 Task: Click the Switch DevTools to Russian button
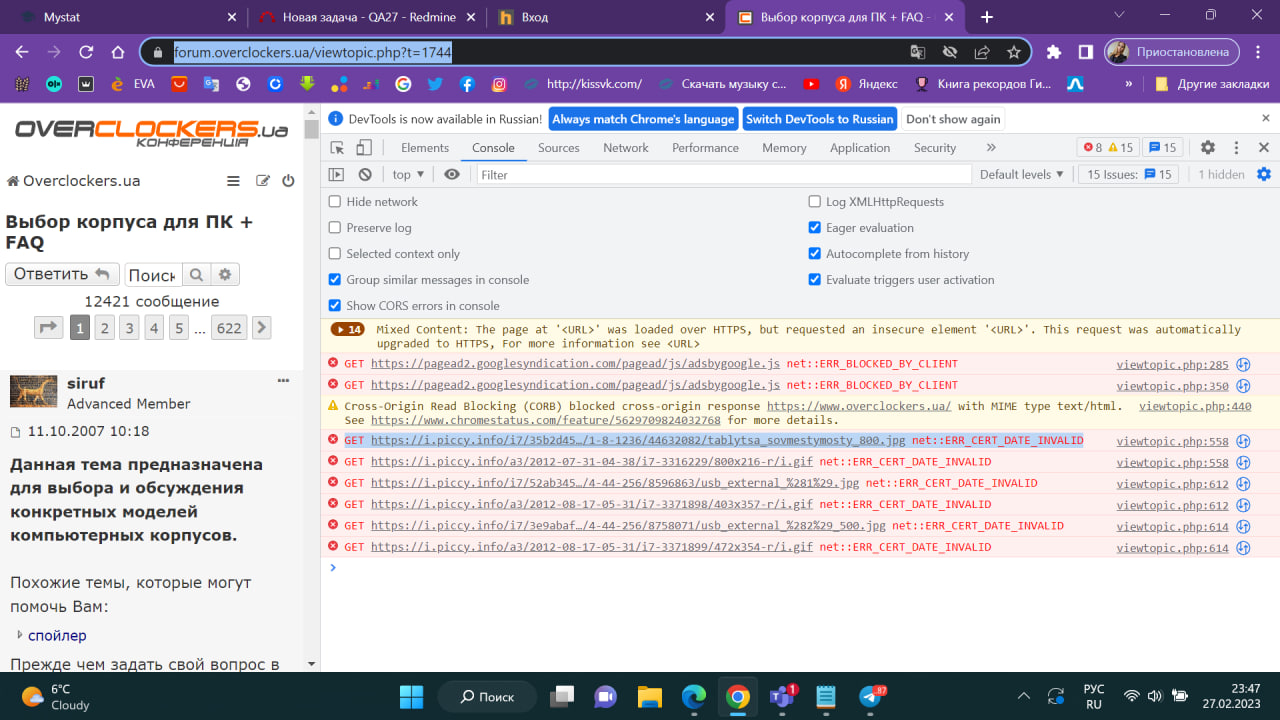click(819, 119)
